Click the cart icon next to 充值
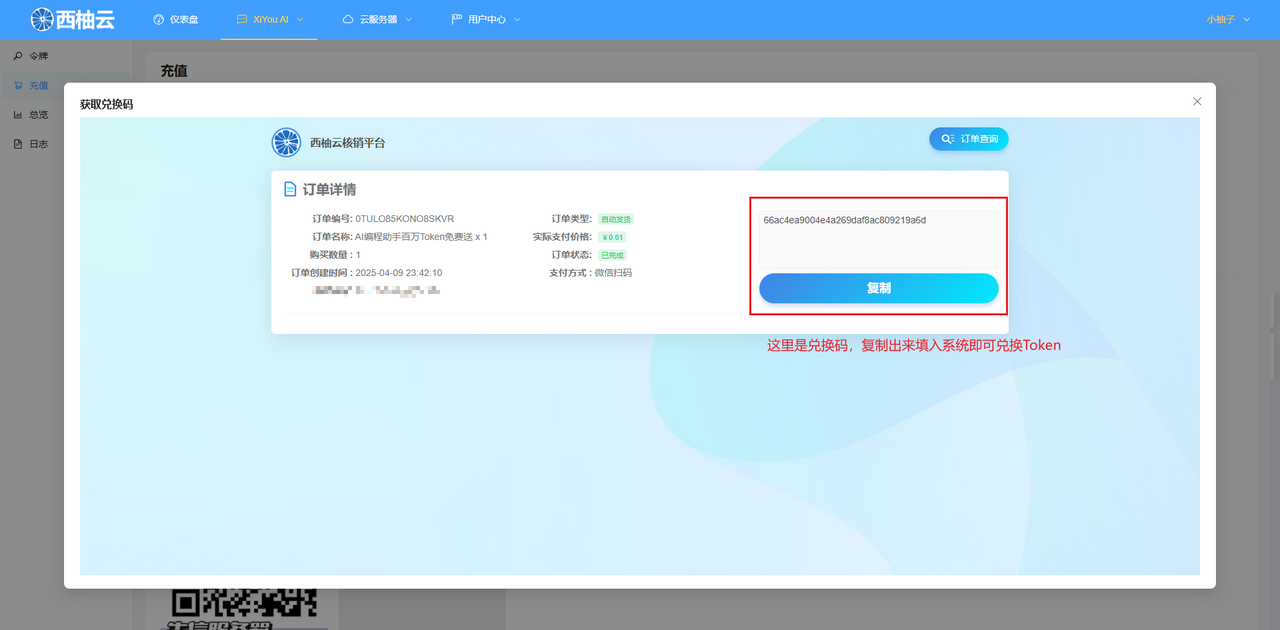 click(18, 86)
